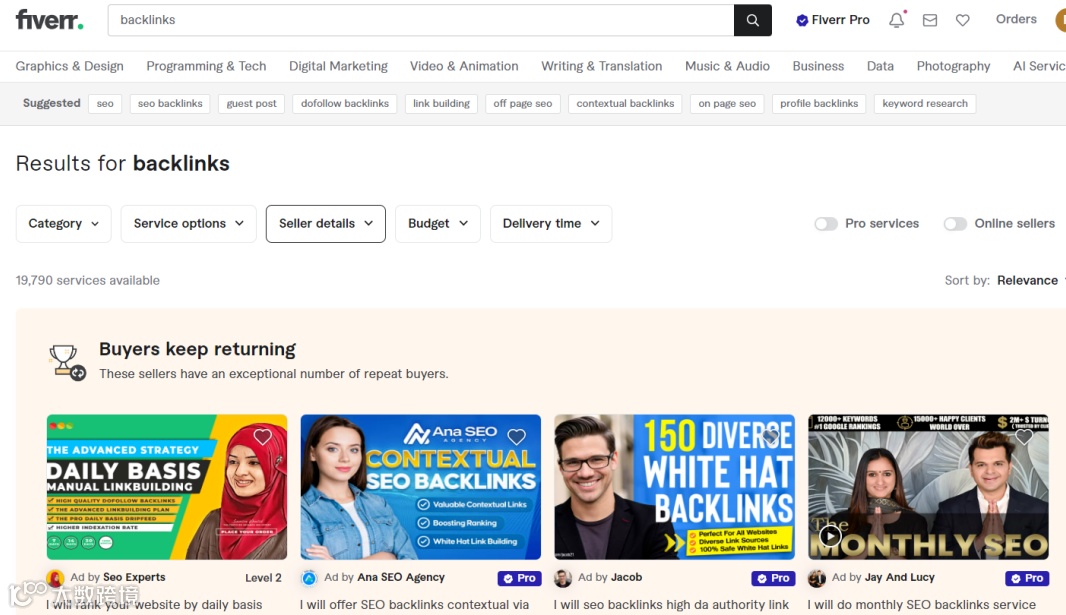Open the Data category

[880, 66]
